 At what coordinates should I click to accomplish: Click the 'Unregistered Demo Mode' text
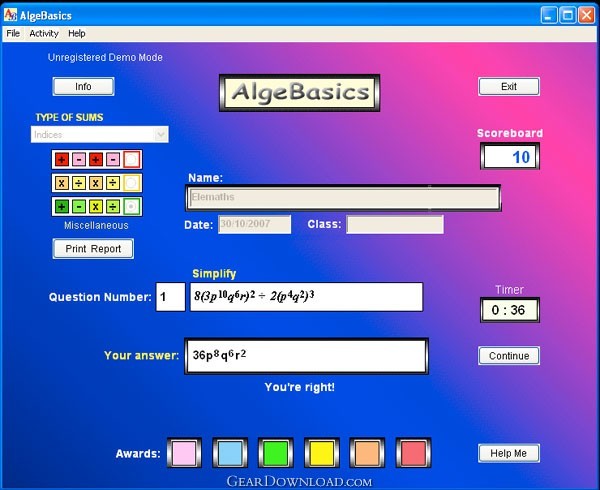point(105,57)
